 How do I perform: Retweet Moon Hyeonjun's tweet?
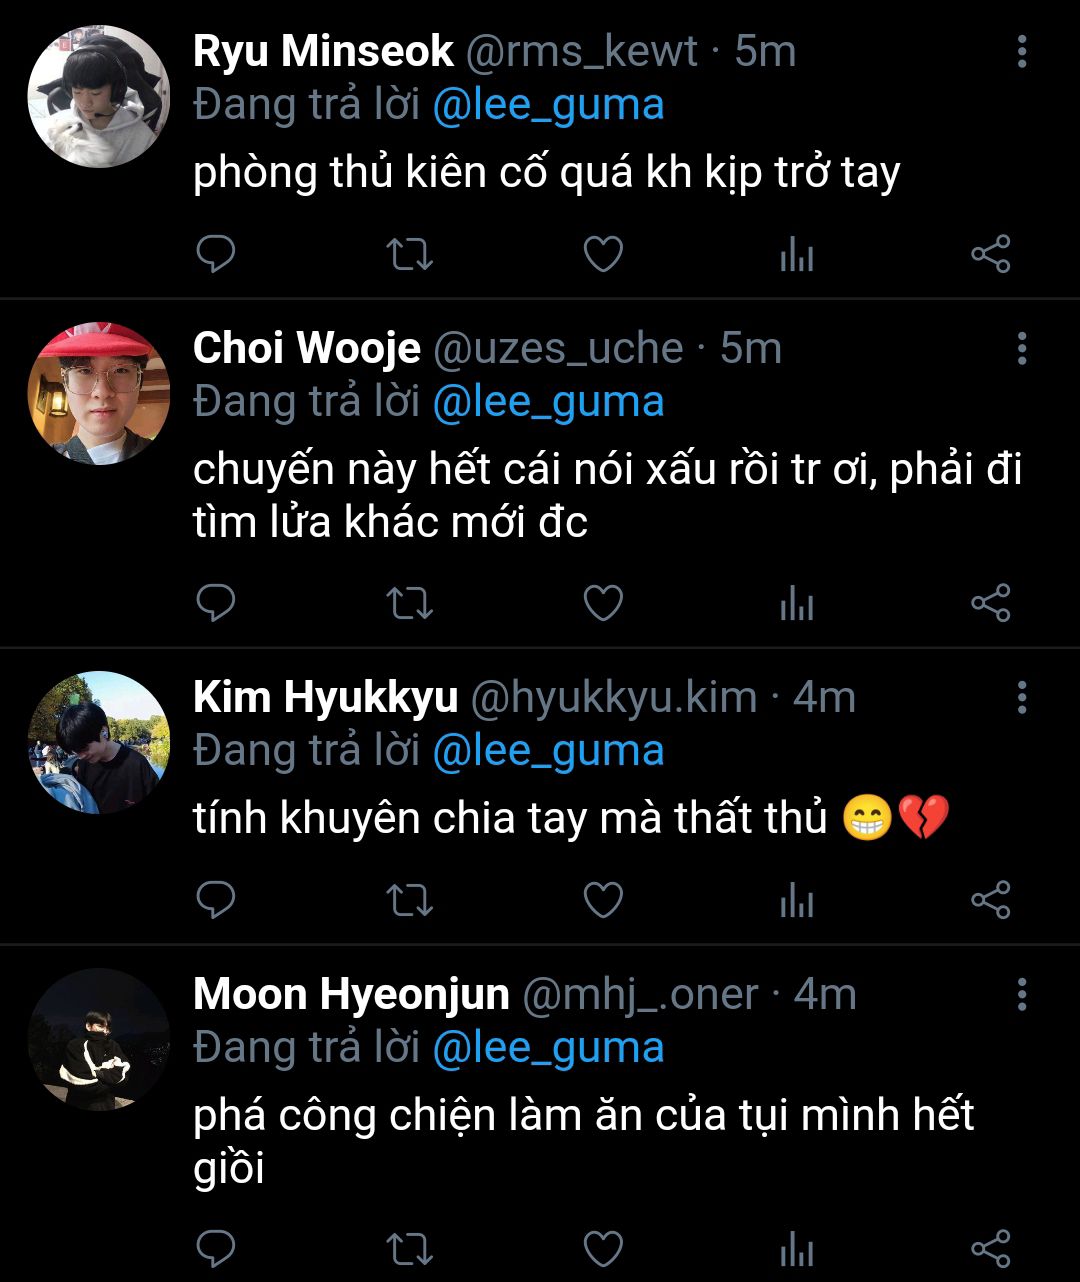tap(409, 1248)
